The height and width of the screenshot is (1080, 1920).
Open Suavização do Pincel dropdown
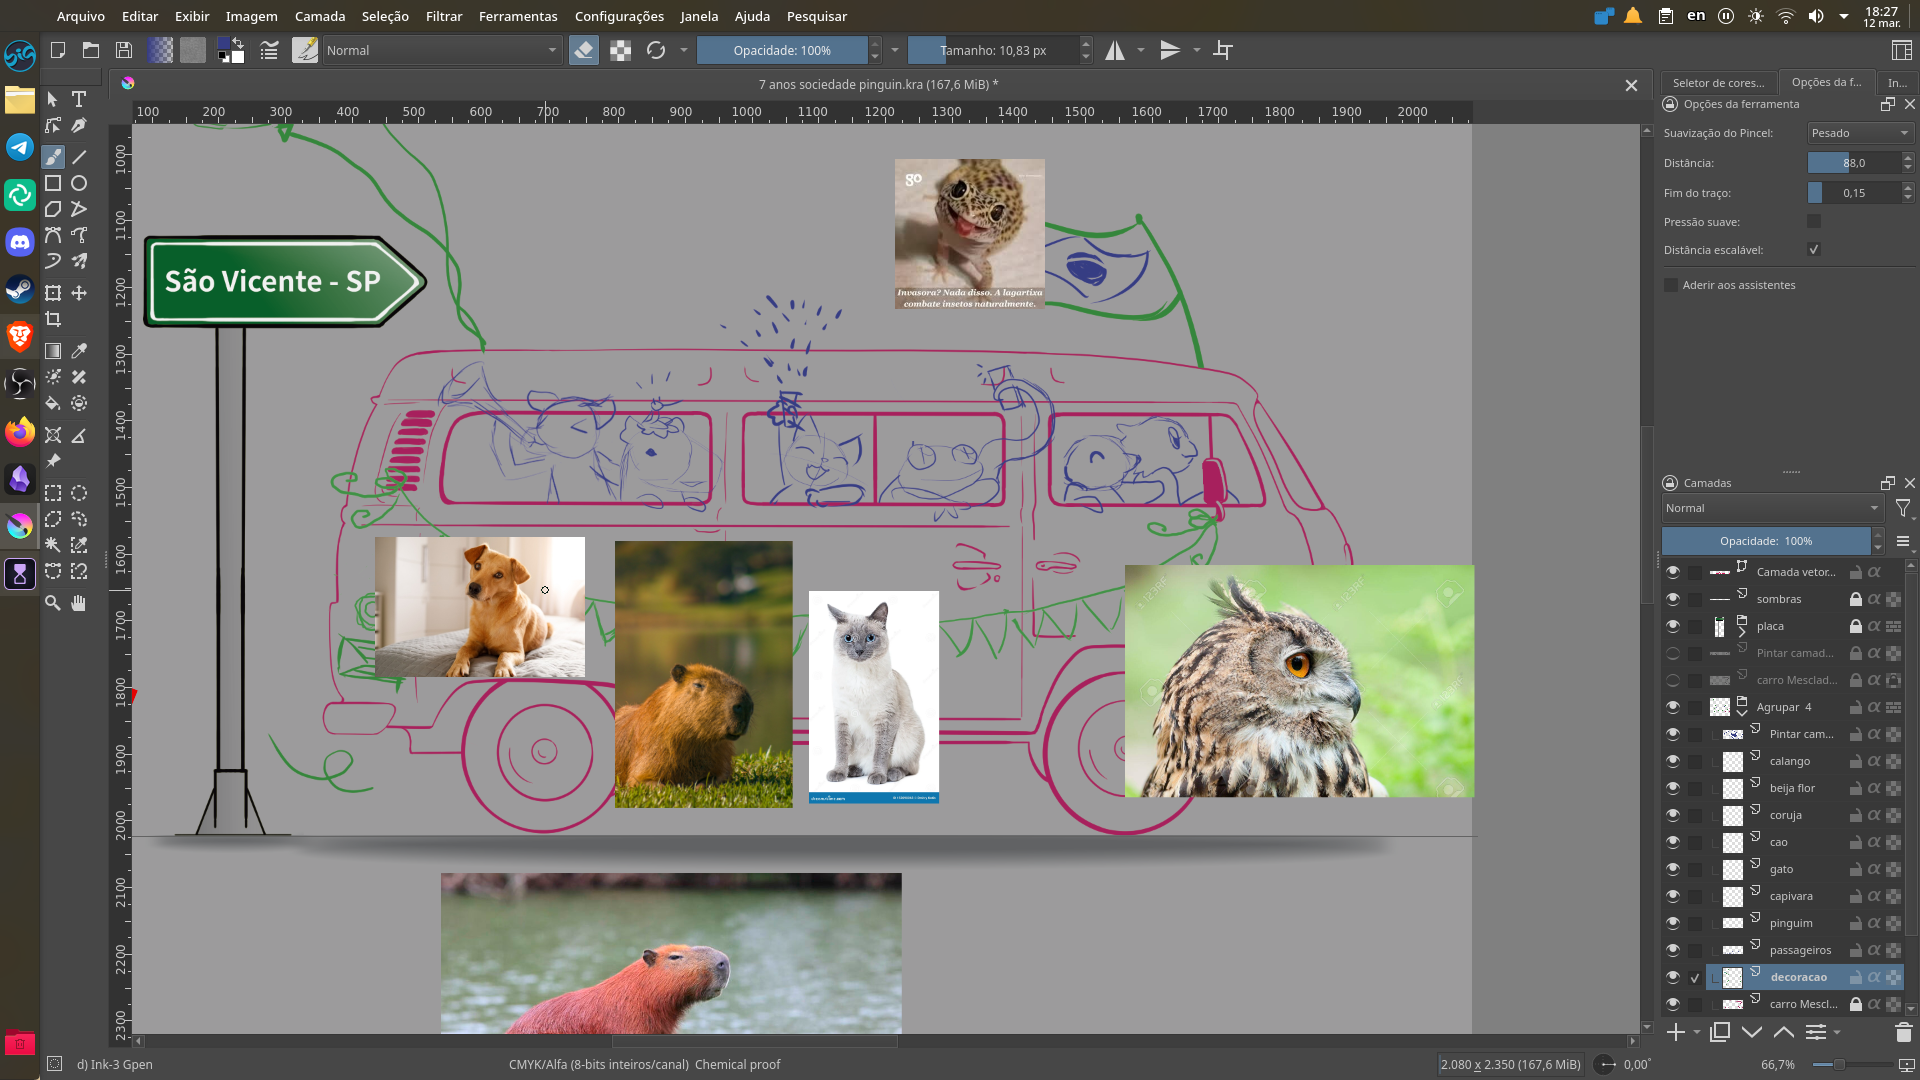1860,133
